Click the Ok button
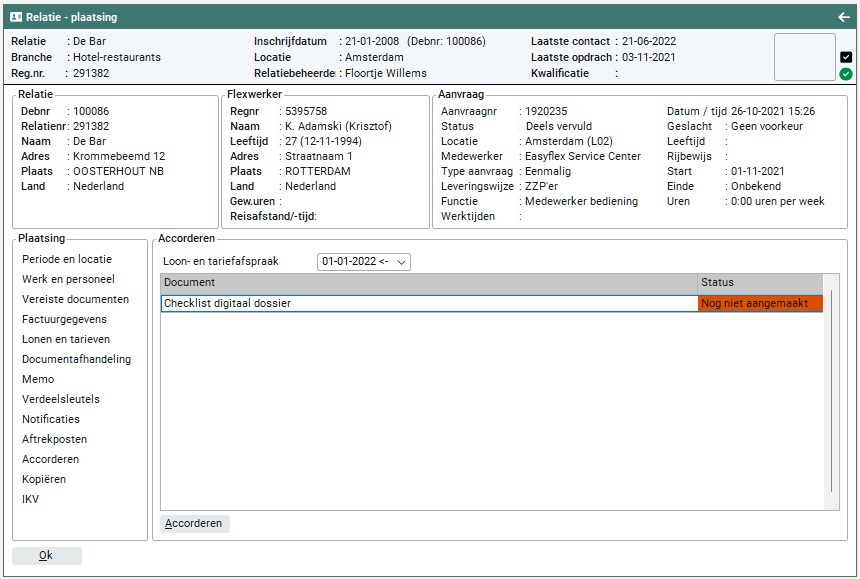The image size is (860, 579). point(46,556)
